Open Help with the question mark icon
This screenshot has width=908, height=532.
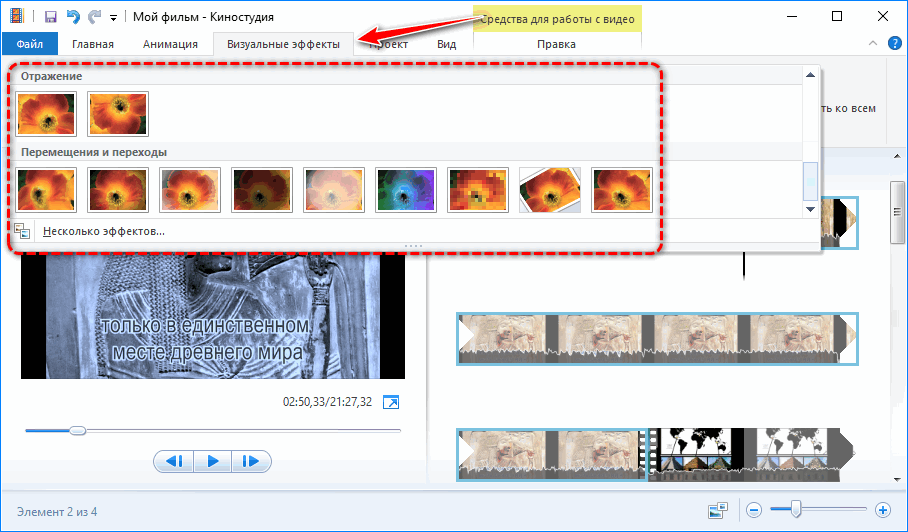point(895,43)
